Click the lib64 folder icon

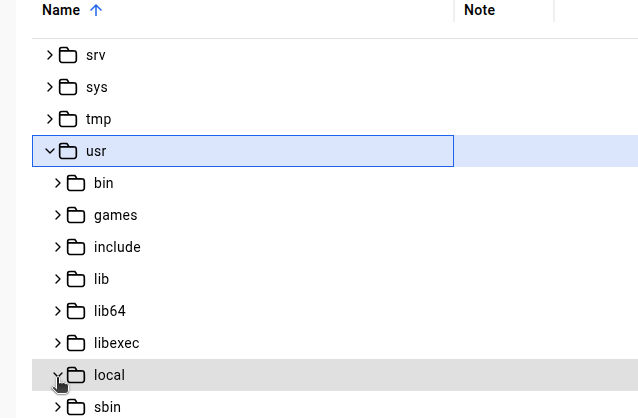pyautogui.click(x=76, y=311)
